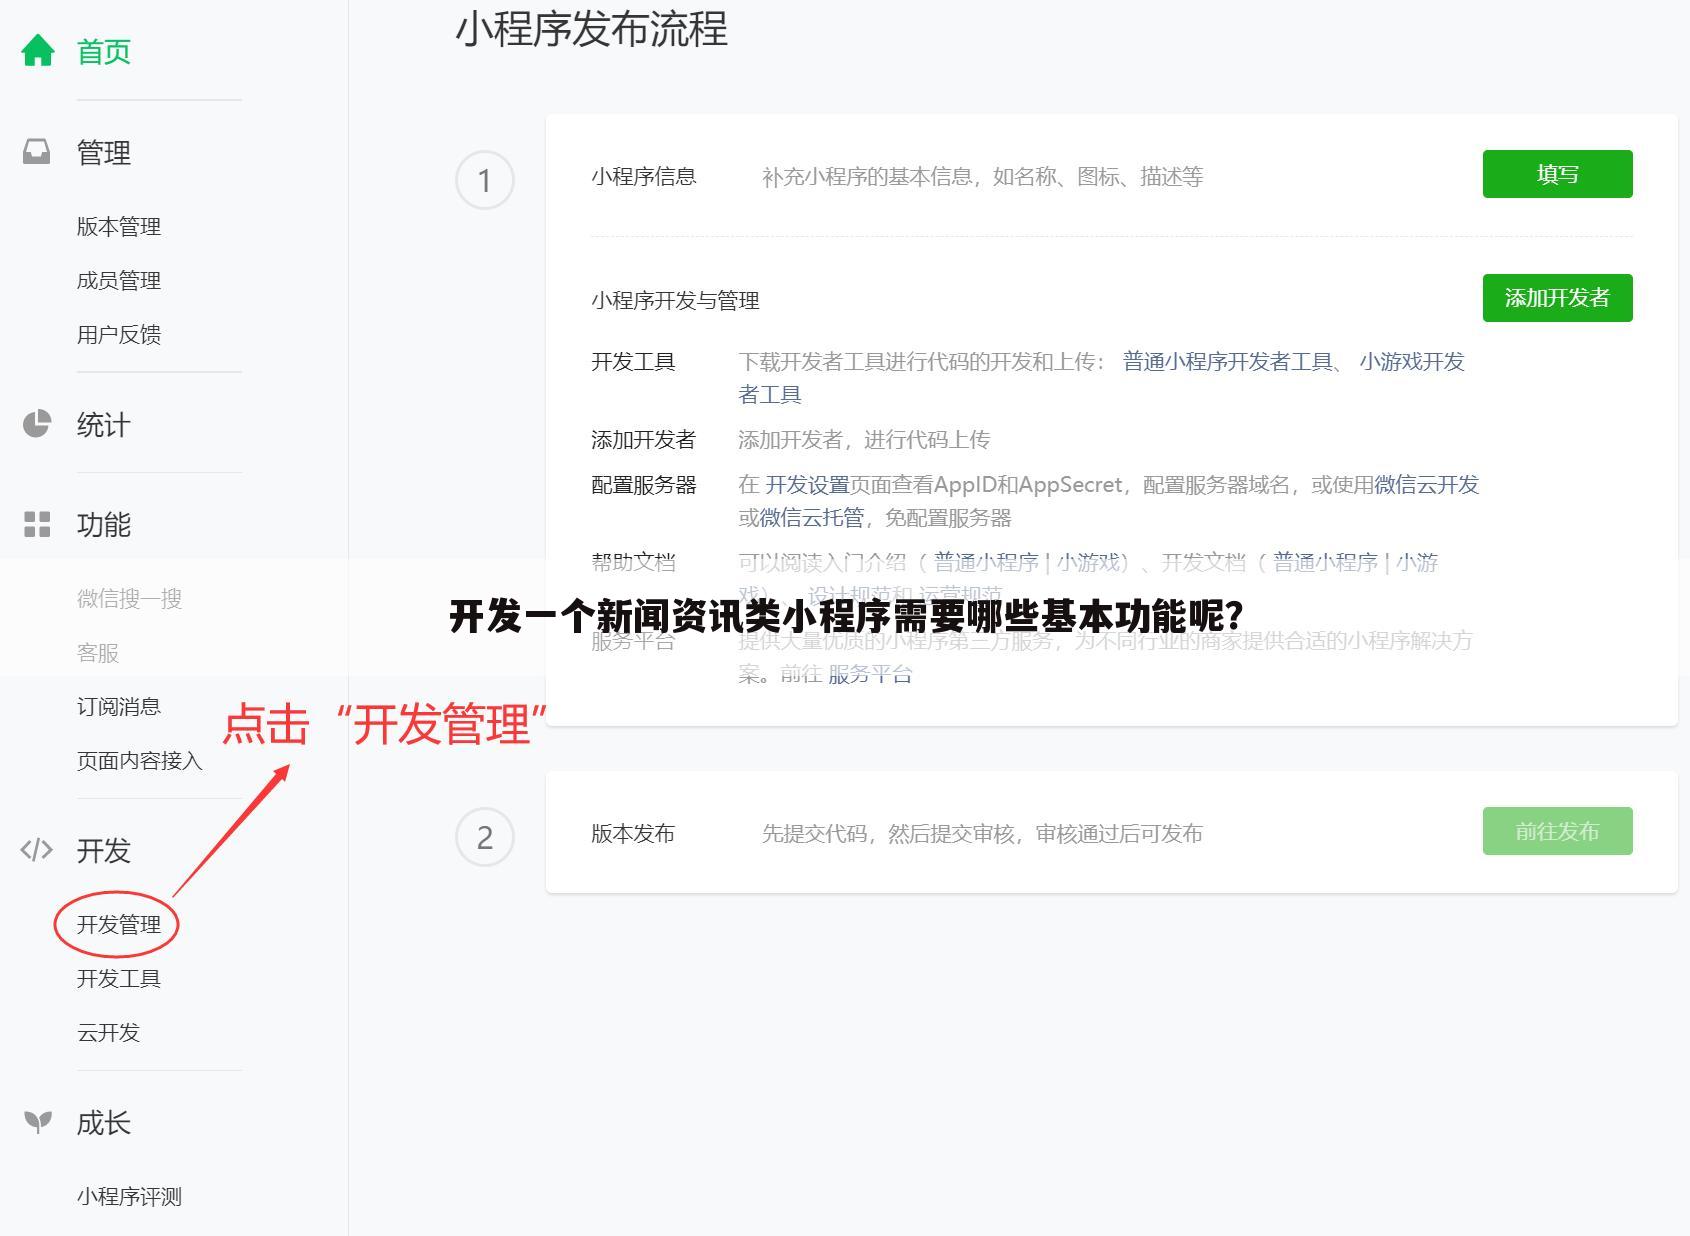Open 订阅消息 in the sidebar

click(x=119, y=707)
